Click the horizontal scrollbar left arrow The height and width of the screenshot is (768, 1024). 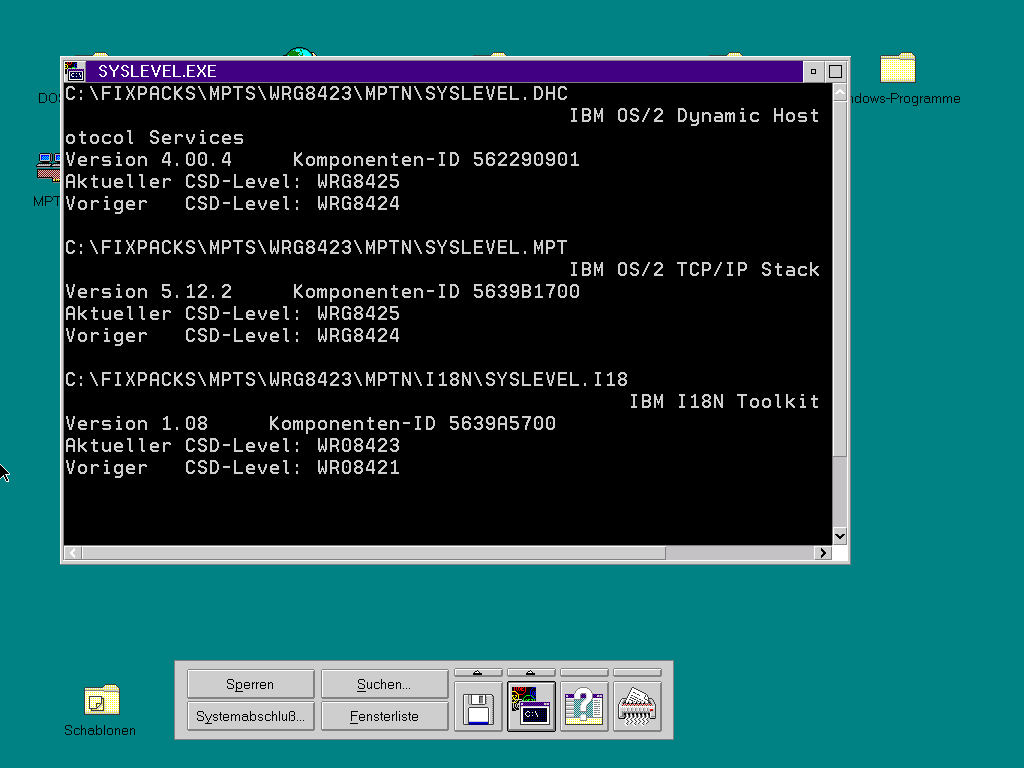pos(72,553)
